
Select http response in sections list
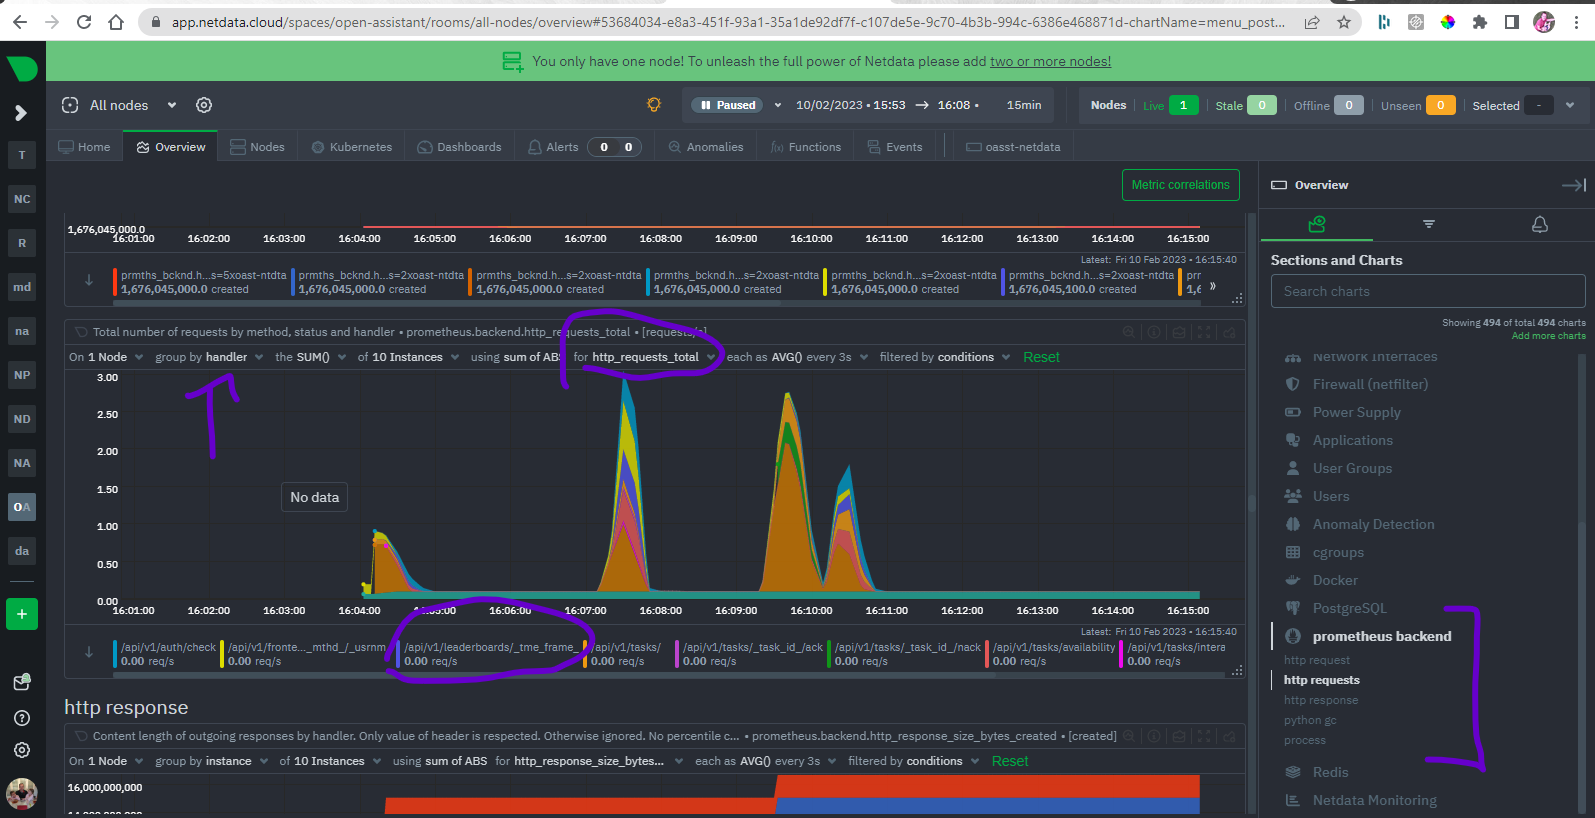(1321, 700)
